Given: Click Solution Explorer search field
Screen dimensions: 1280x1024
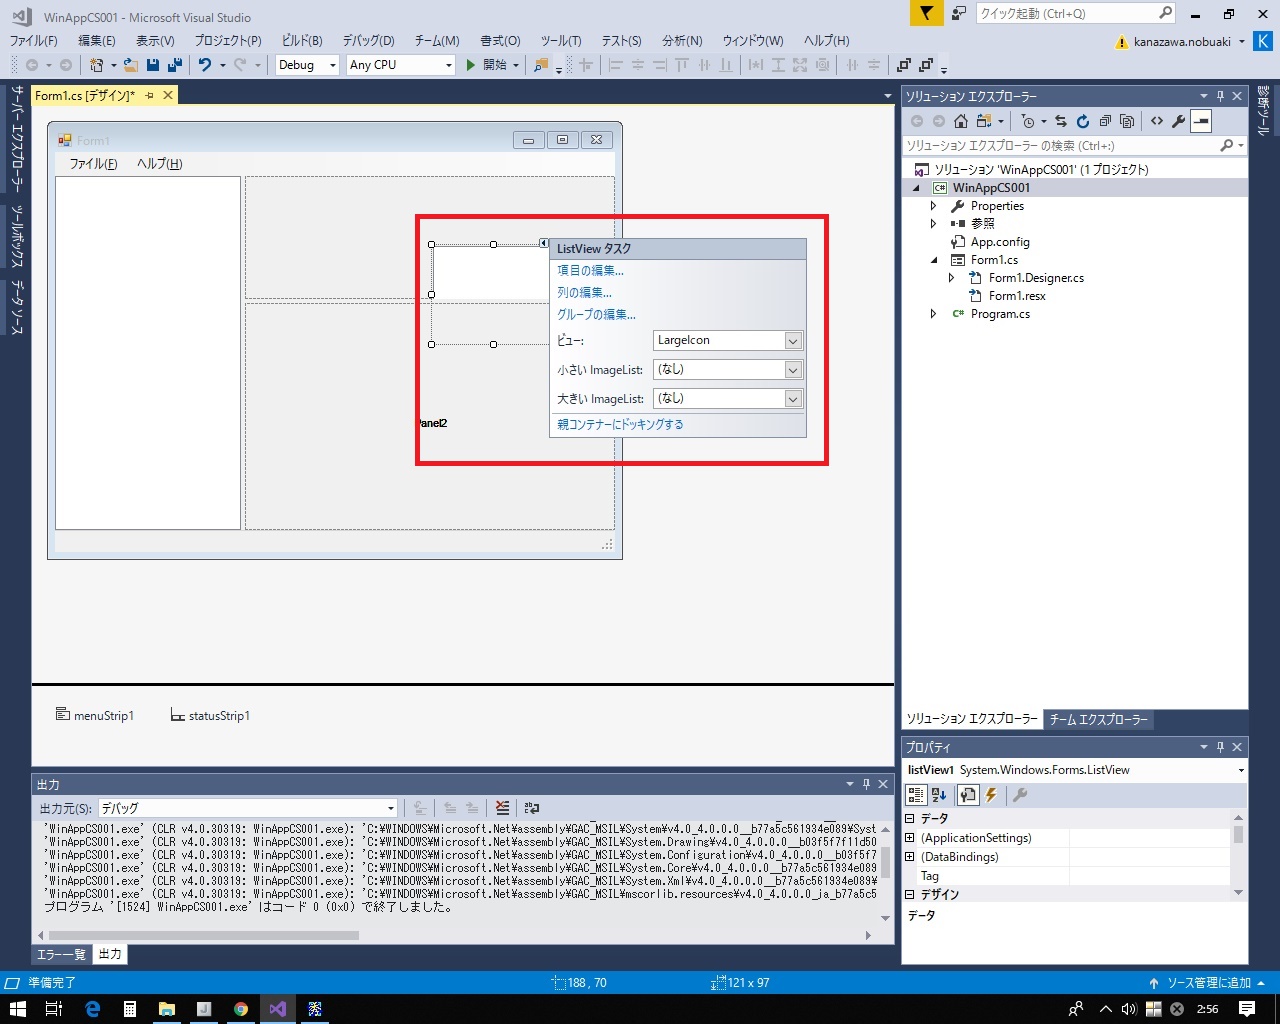Looking at the screenshot, I should [x=1060, y=145].
